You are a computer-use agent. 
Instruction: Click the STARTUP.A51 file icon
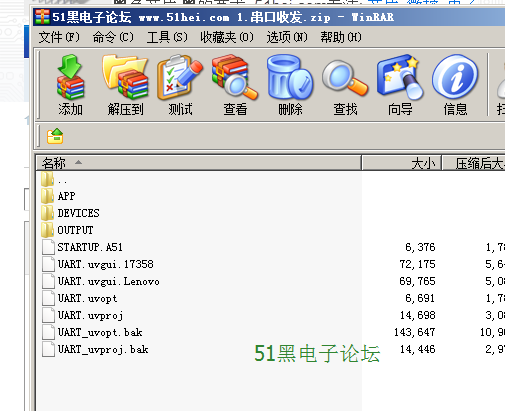coord(48,247)
